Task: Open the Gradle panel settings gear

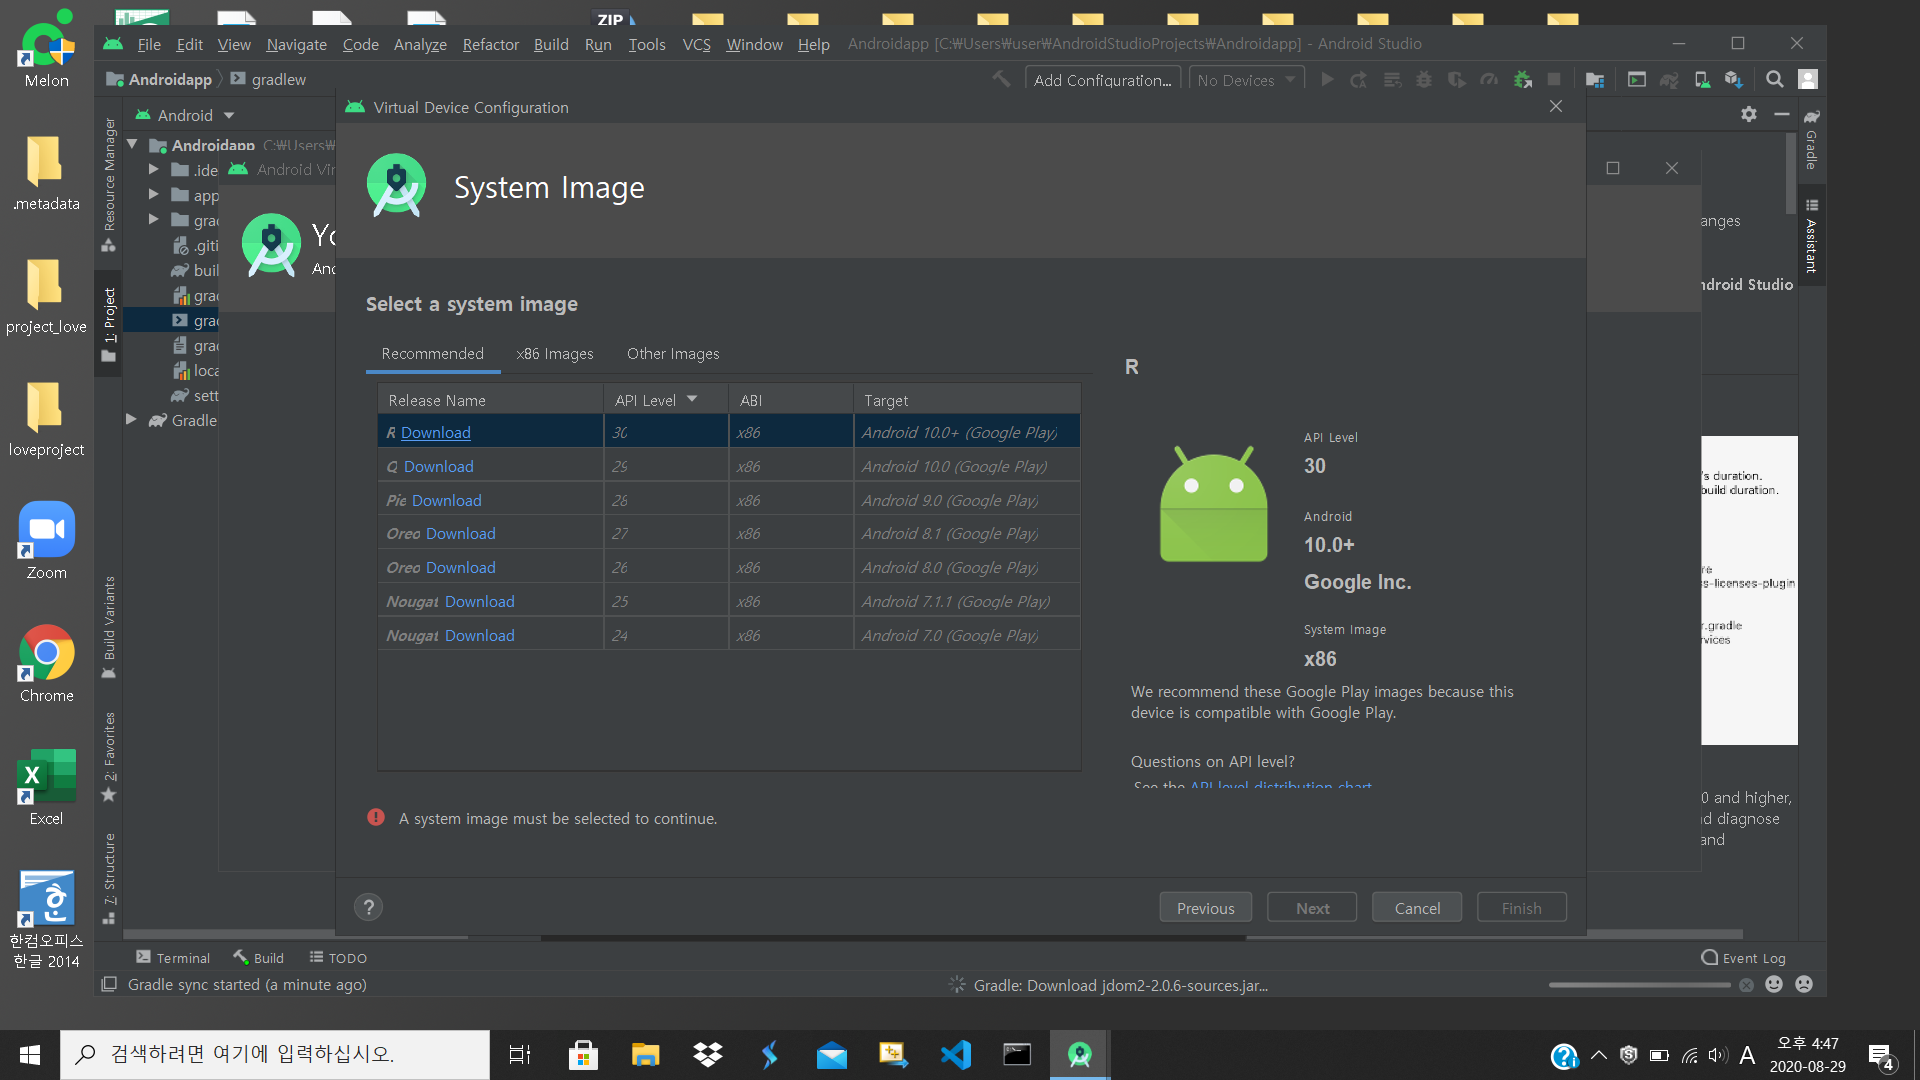Action: point(1748,115)
